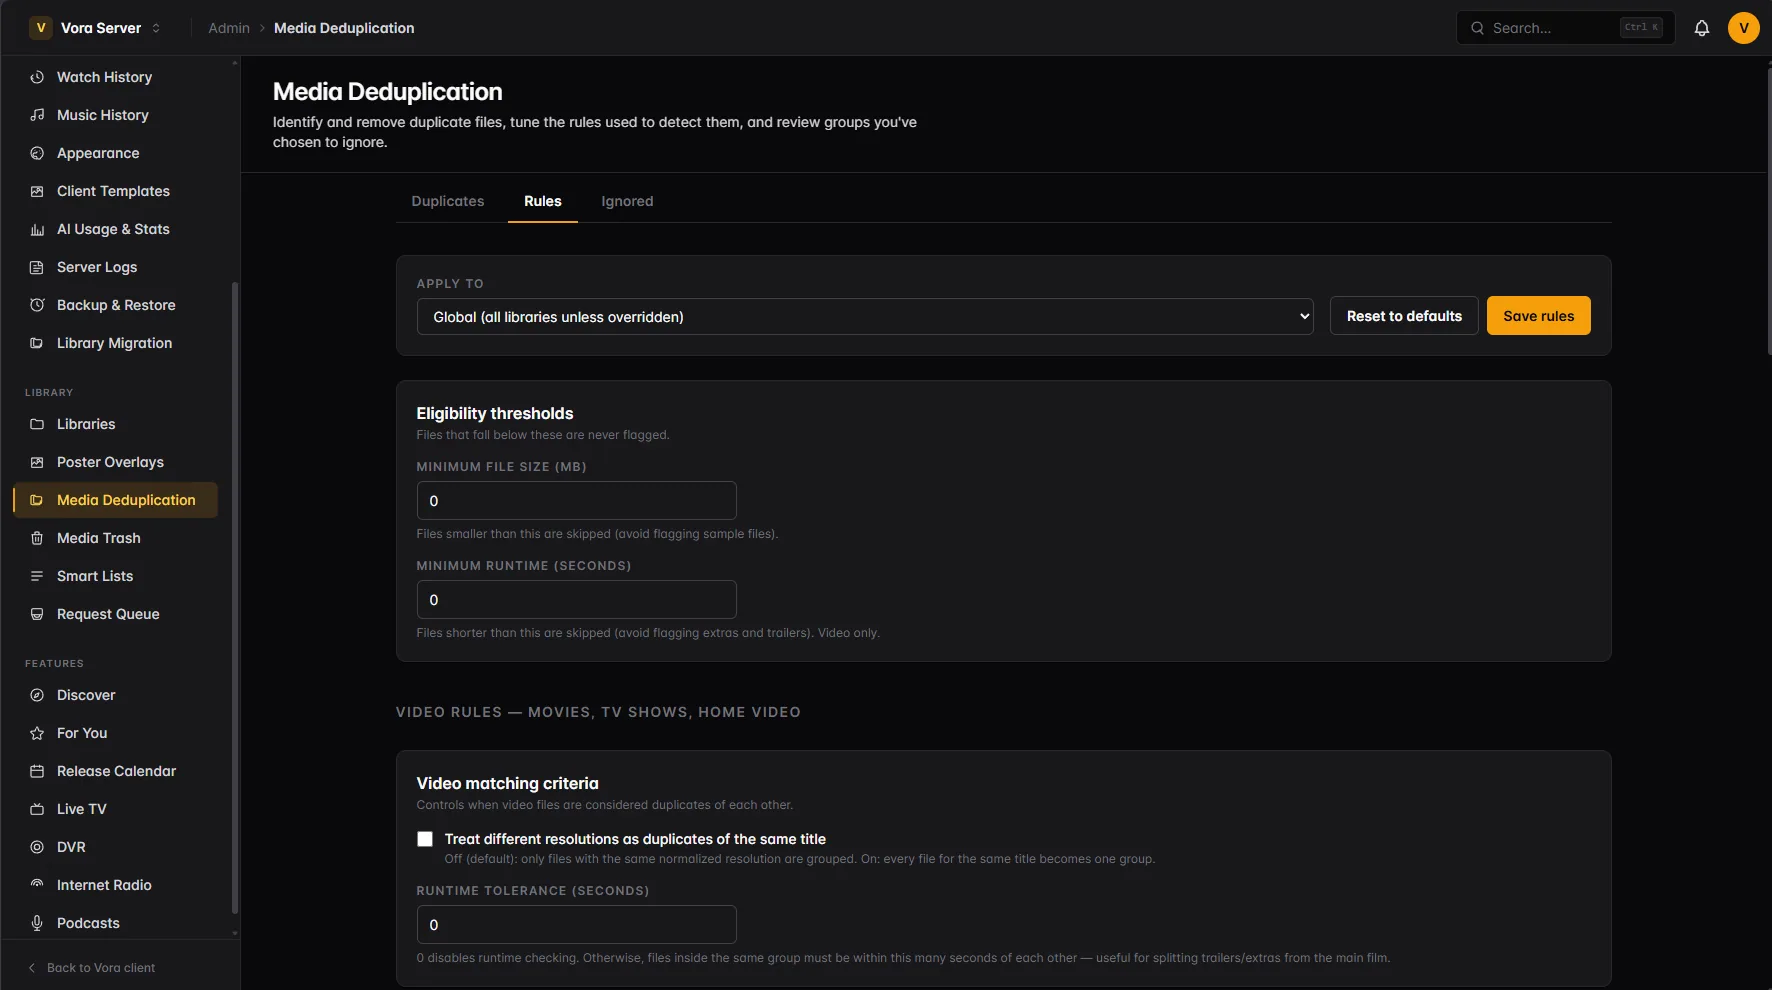
Task: Click the For You star icon
Action: coord(37,733)
